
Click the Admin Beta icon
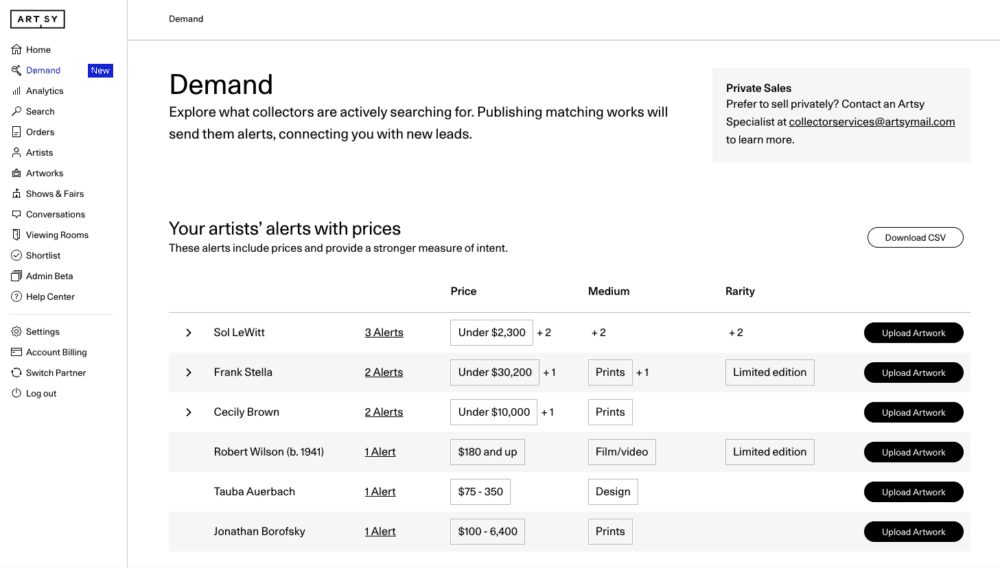tap(17, 276)
